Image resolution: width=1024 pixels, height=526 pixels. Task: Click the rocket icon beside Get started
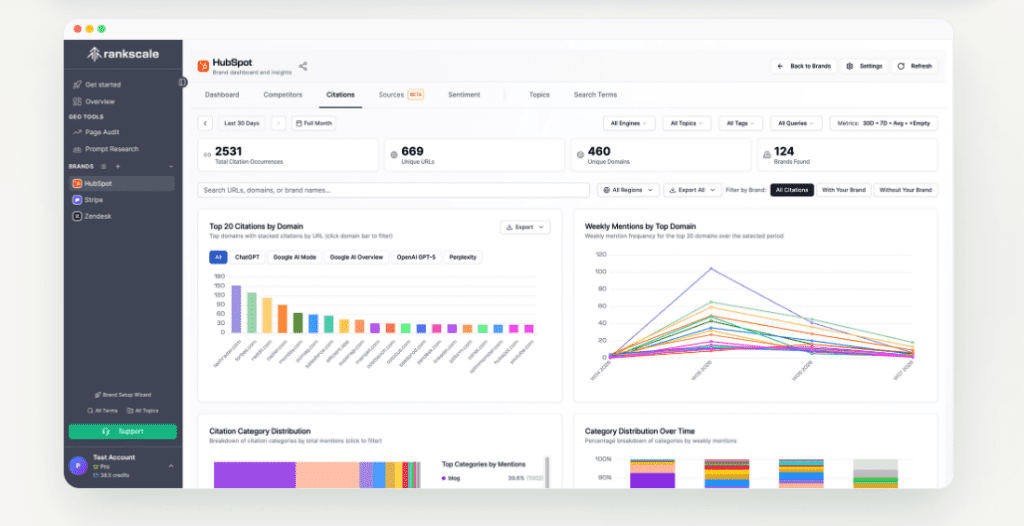[x=77, y=84]
